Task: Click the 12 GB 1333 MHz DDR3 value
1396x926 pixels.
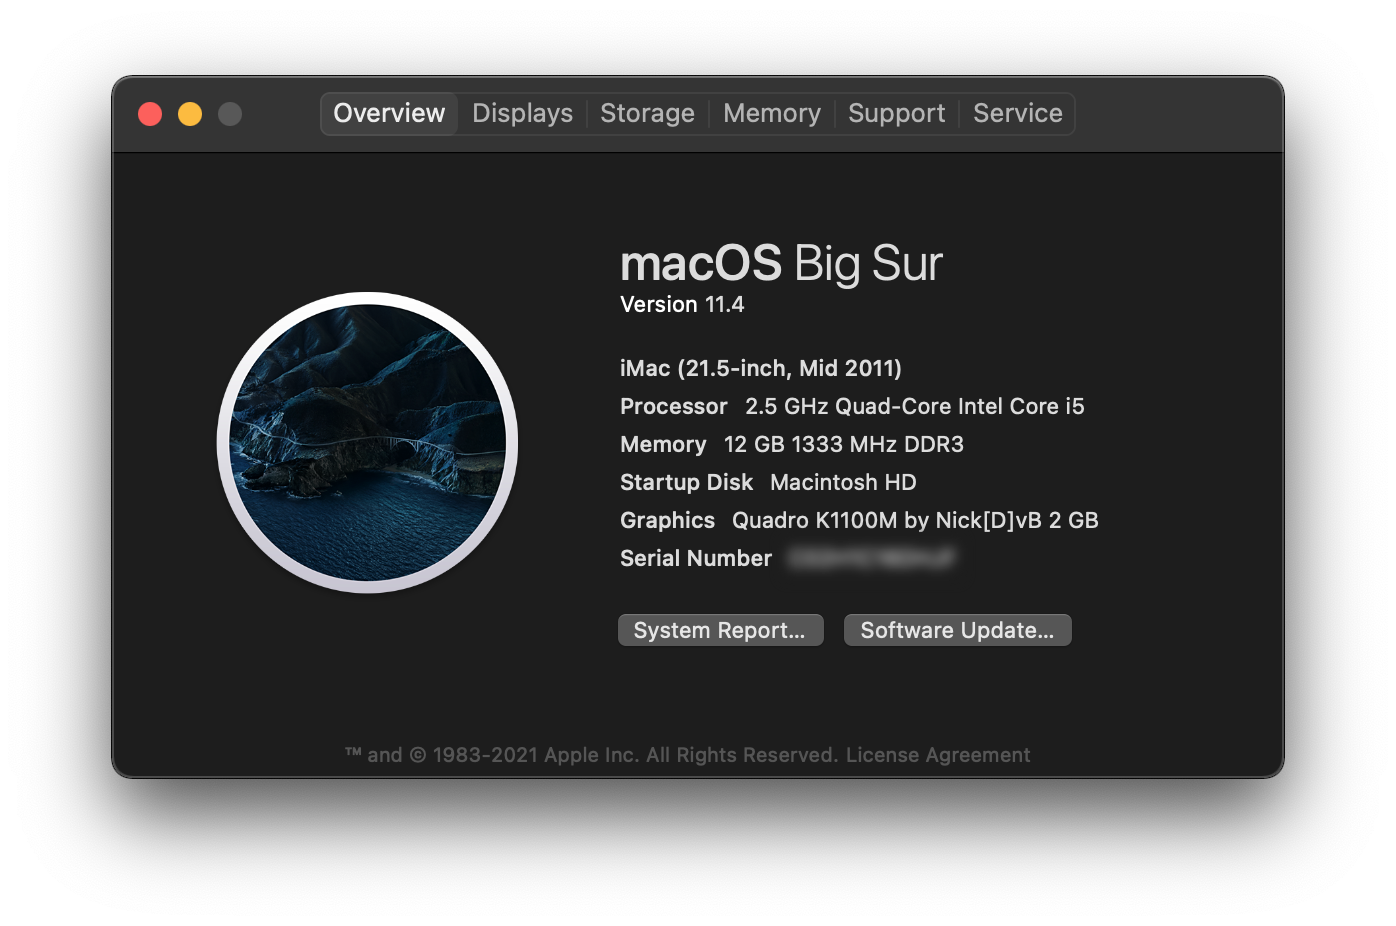Action: [x=844, y=444]
